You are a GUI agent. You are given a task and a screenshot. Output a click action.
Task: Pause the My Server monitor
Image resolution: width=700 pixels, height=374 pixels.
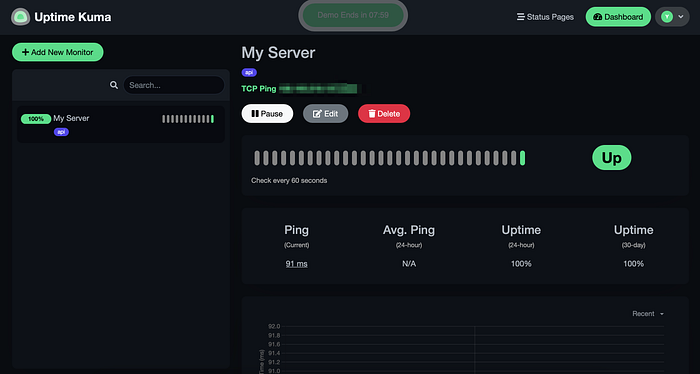267,113
